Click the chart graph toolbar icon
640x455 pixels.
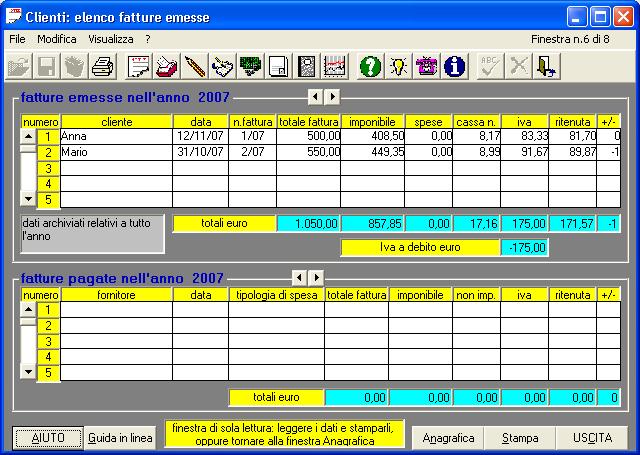coord(335,66)
